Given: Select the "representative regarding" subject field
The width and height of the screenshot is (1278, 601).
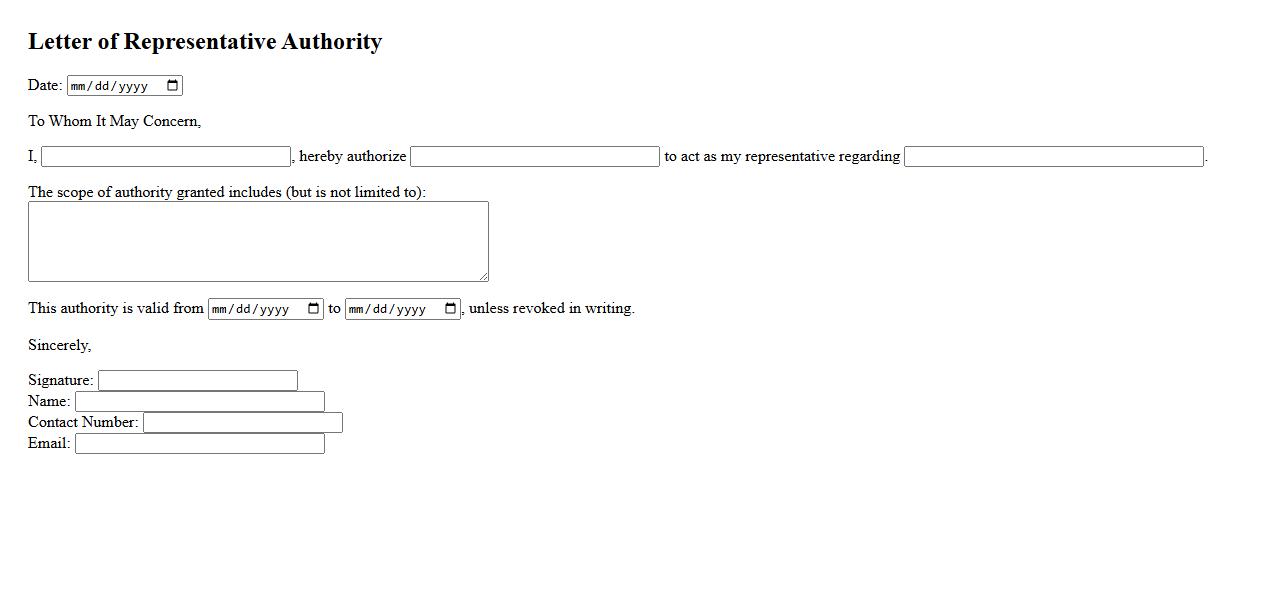Looking at the screenshot, I should (x=1053, y=157).
